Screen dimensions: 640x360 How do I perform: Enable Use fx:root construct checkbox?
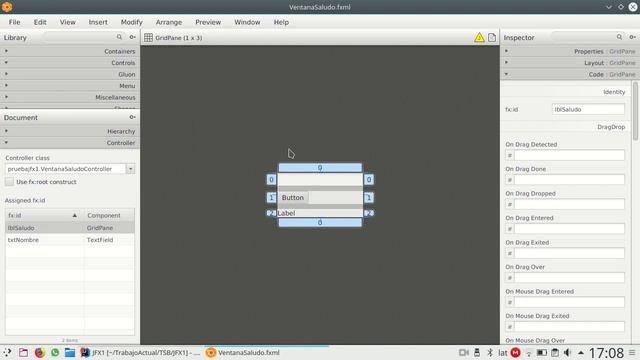pos(9,182)
